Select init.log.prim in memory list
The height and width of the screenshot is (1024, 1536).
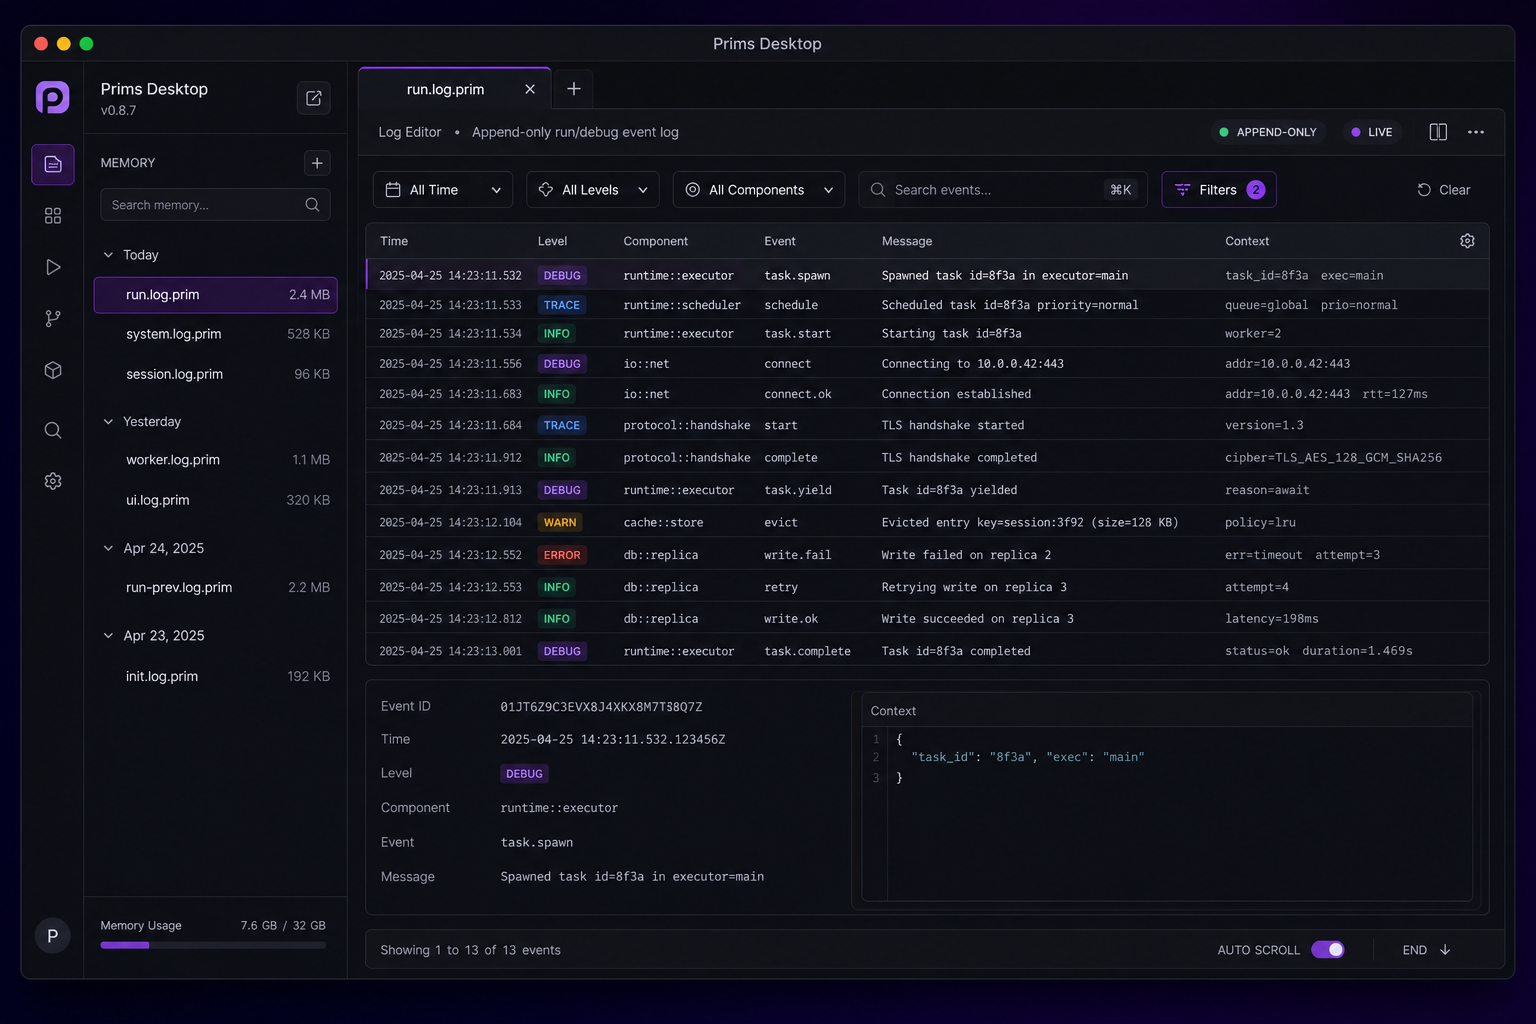(x=216, y=677)
